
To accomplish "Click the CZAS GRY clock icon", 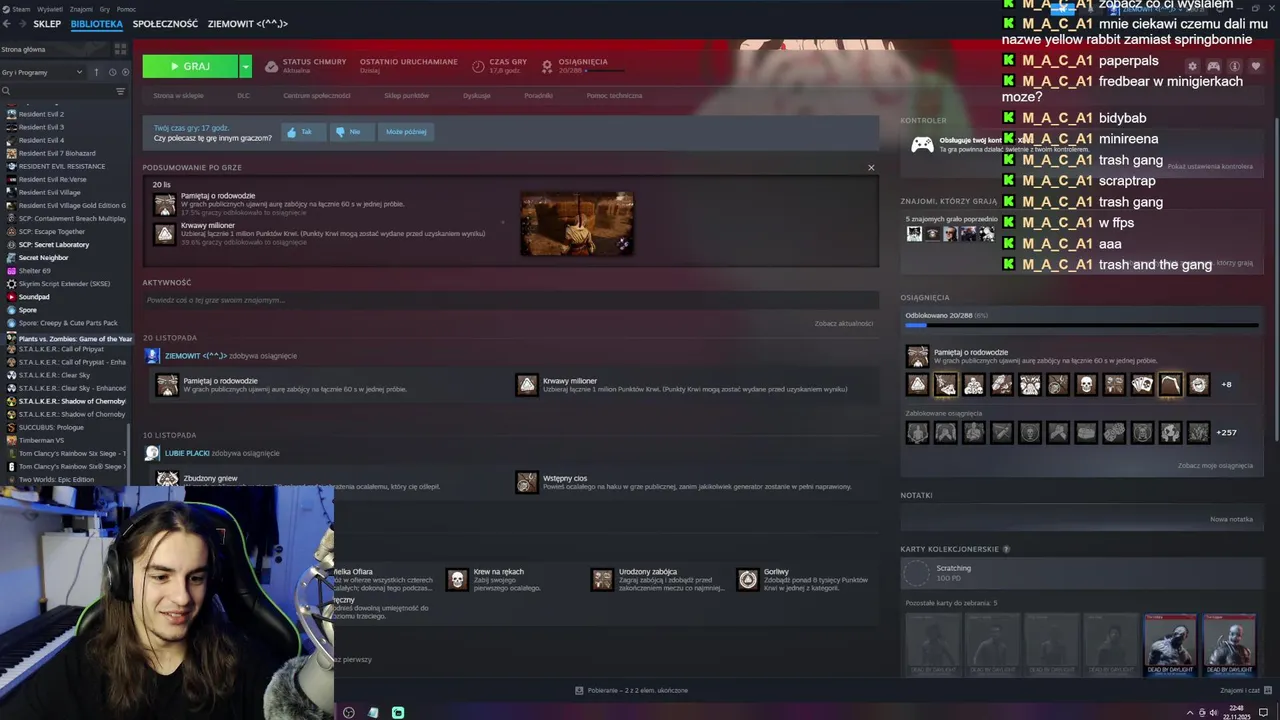I will pos(478,66).
